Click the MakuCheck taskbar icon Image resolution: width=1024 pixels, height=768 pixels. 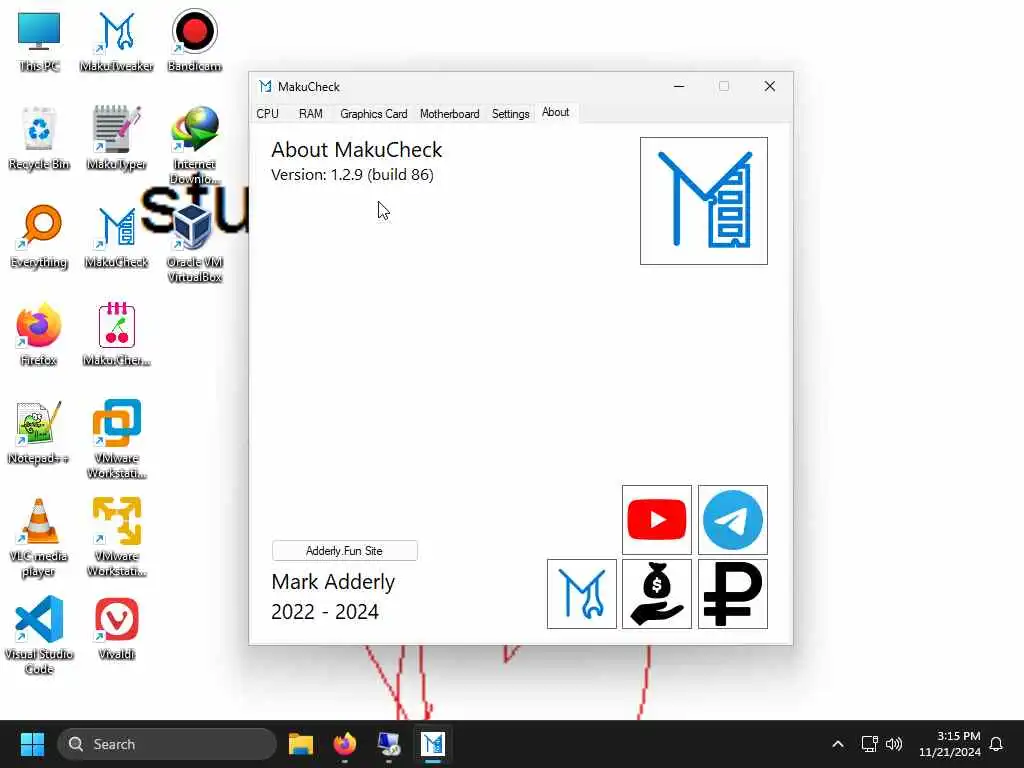(432, 744)
